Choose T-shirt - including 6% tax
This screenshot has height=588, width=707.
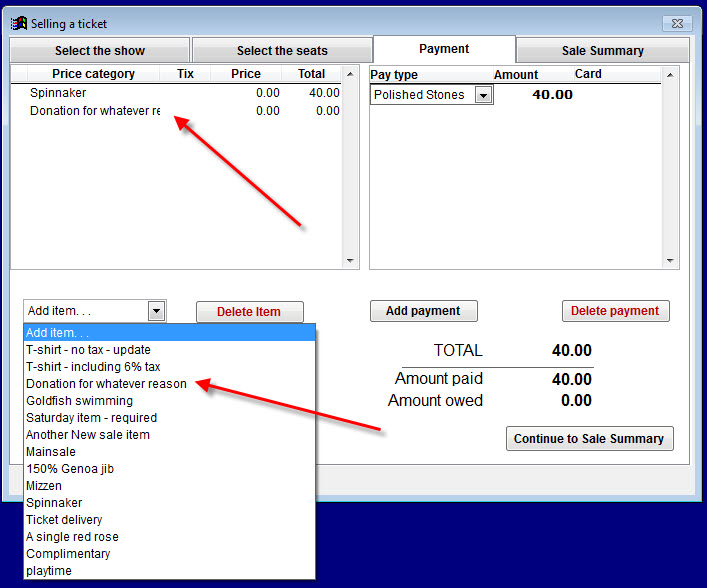click(x=170, y=367)
